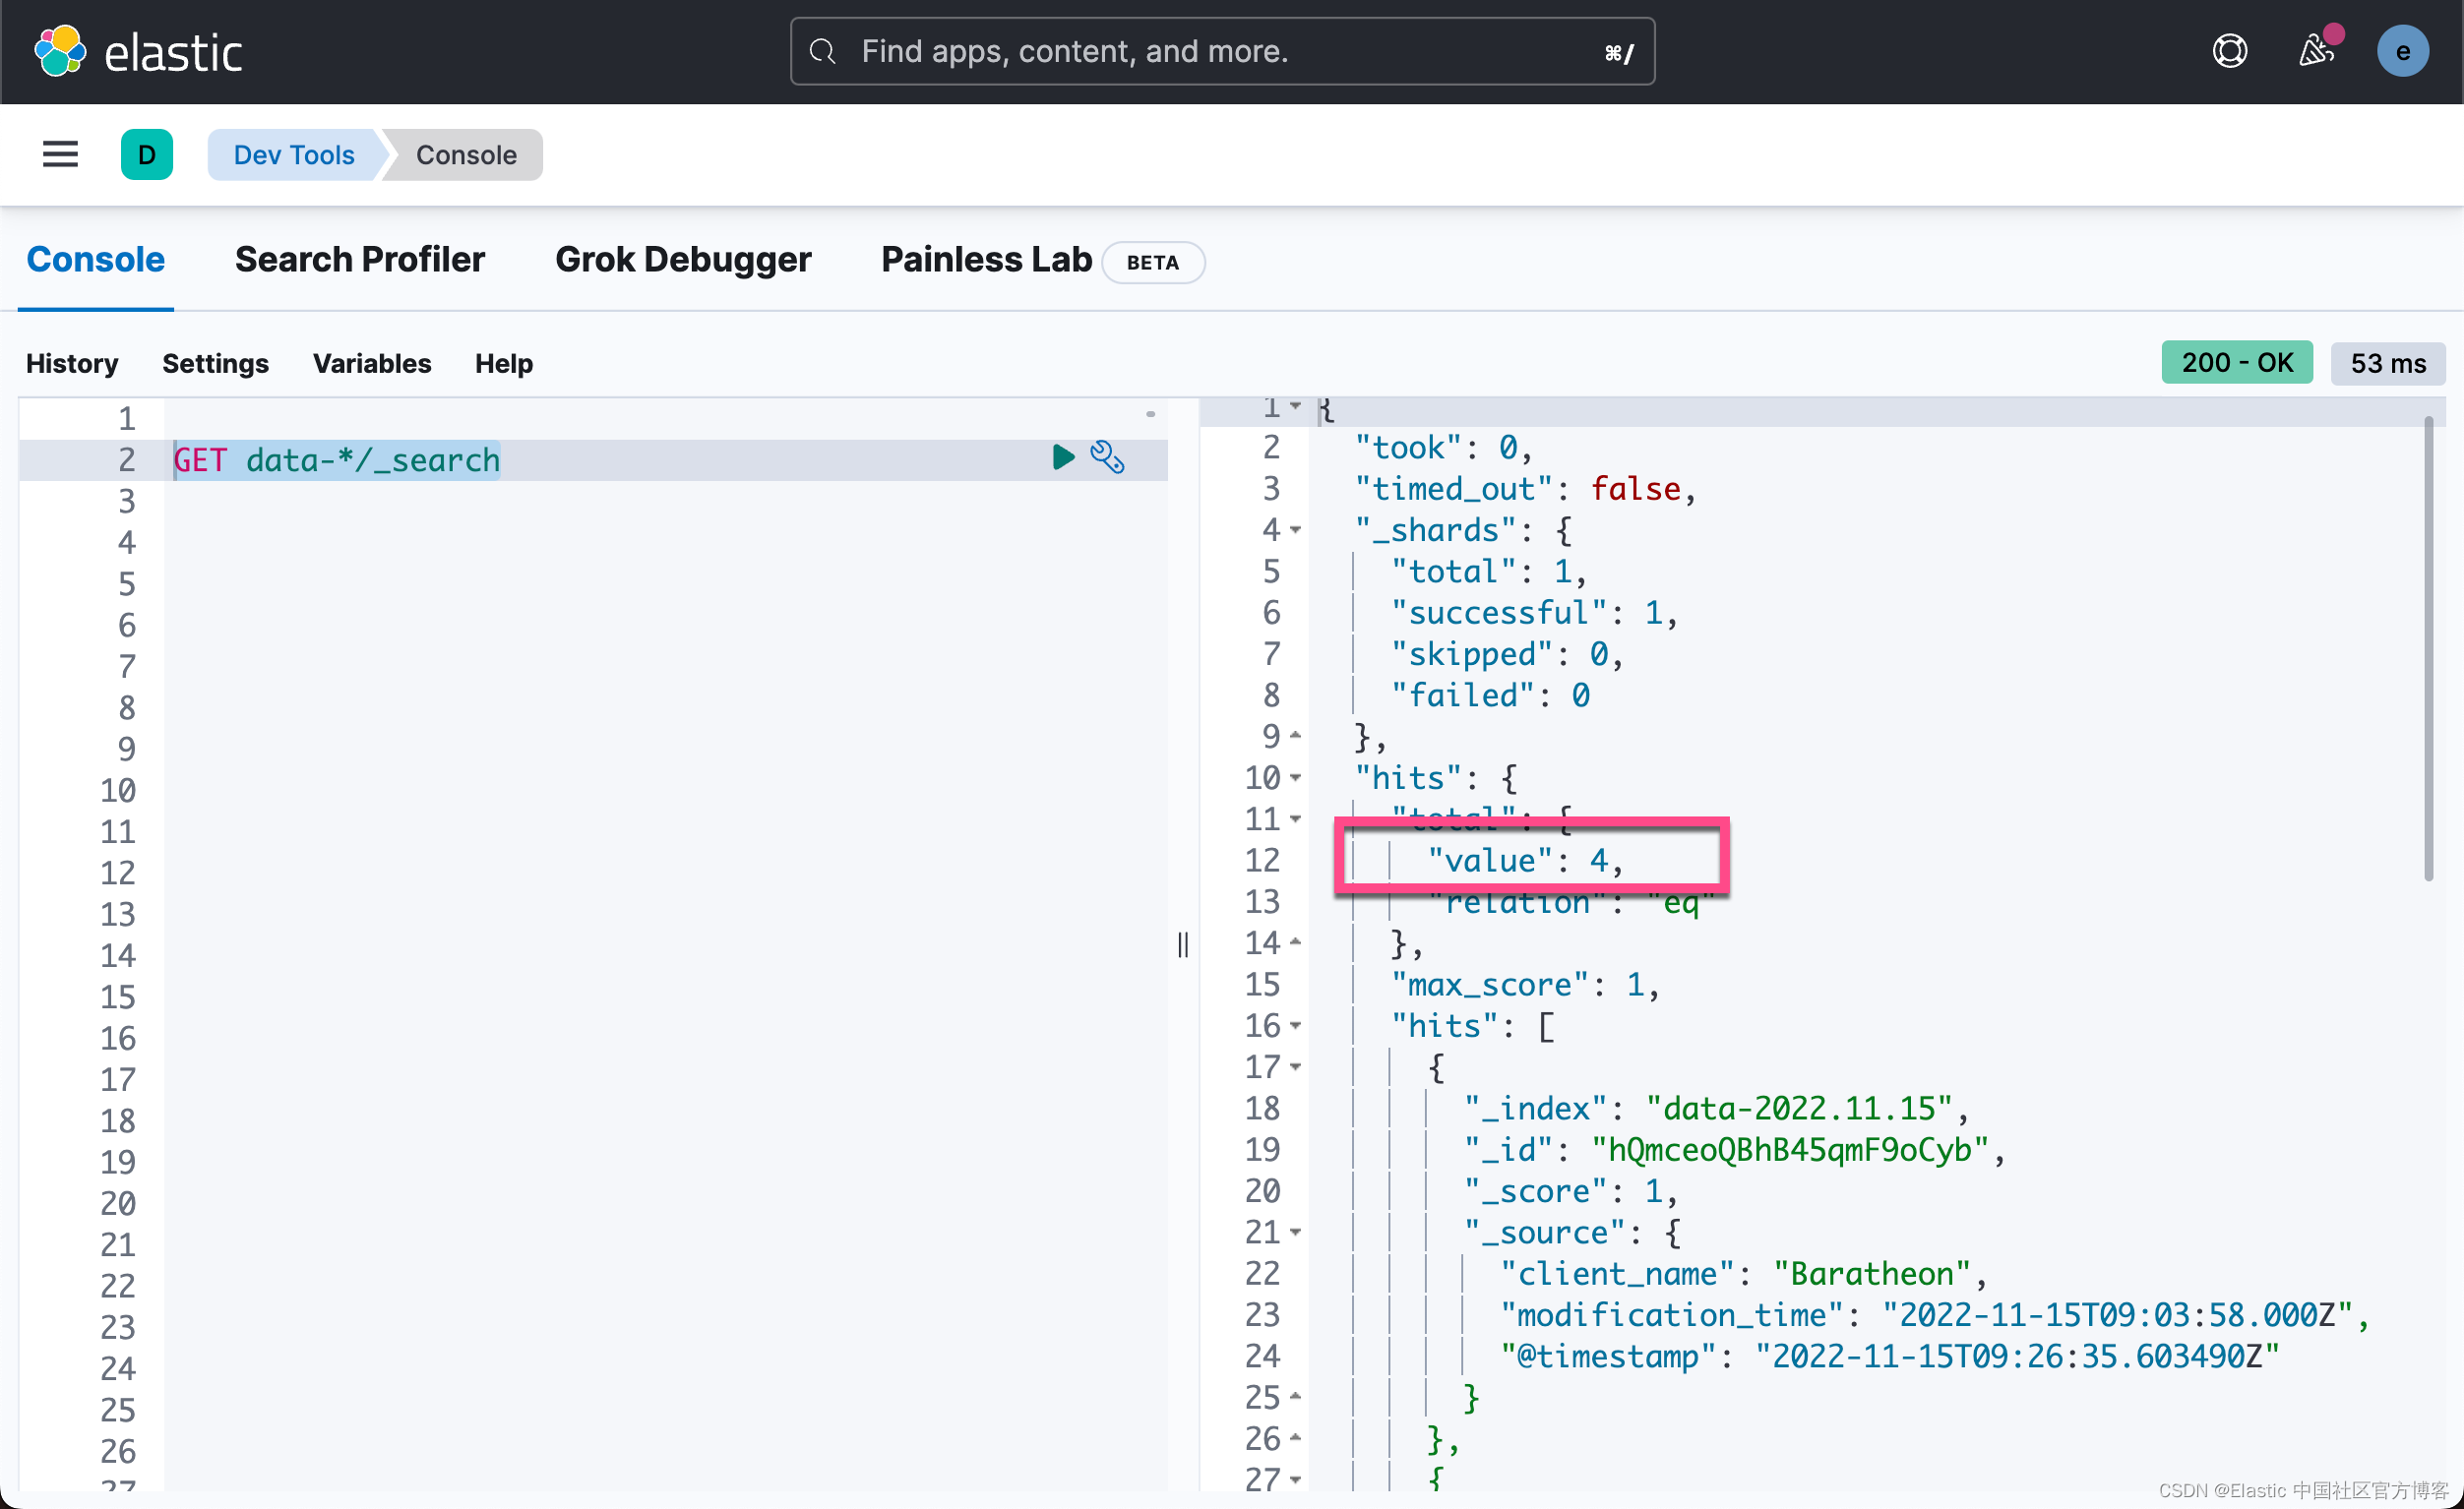Click the green D space avatar
The image size is (2464, 1509).
click(147, 155)
